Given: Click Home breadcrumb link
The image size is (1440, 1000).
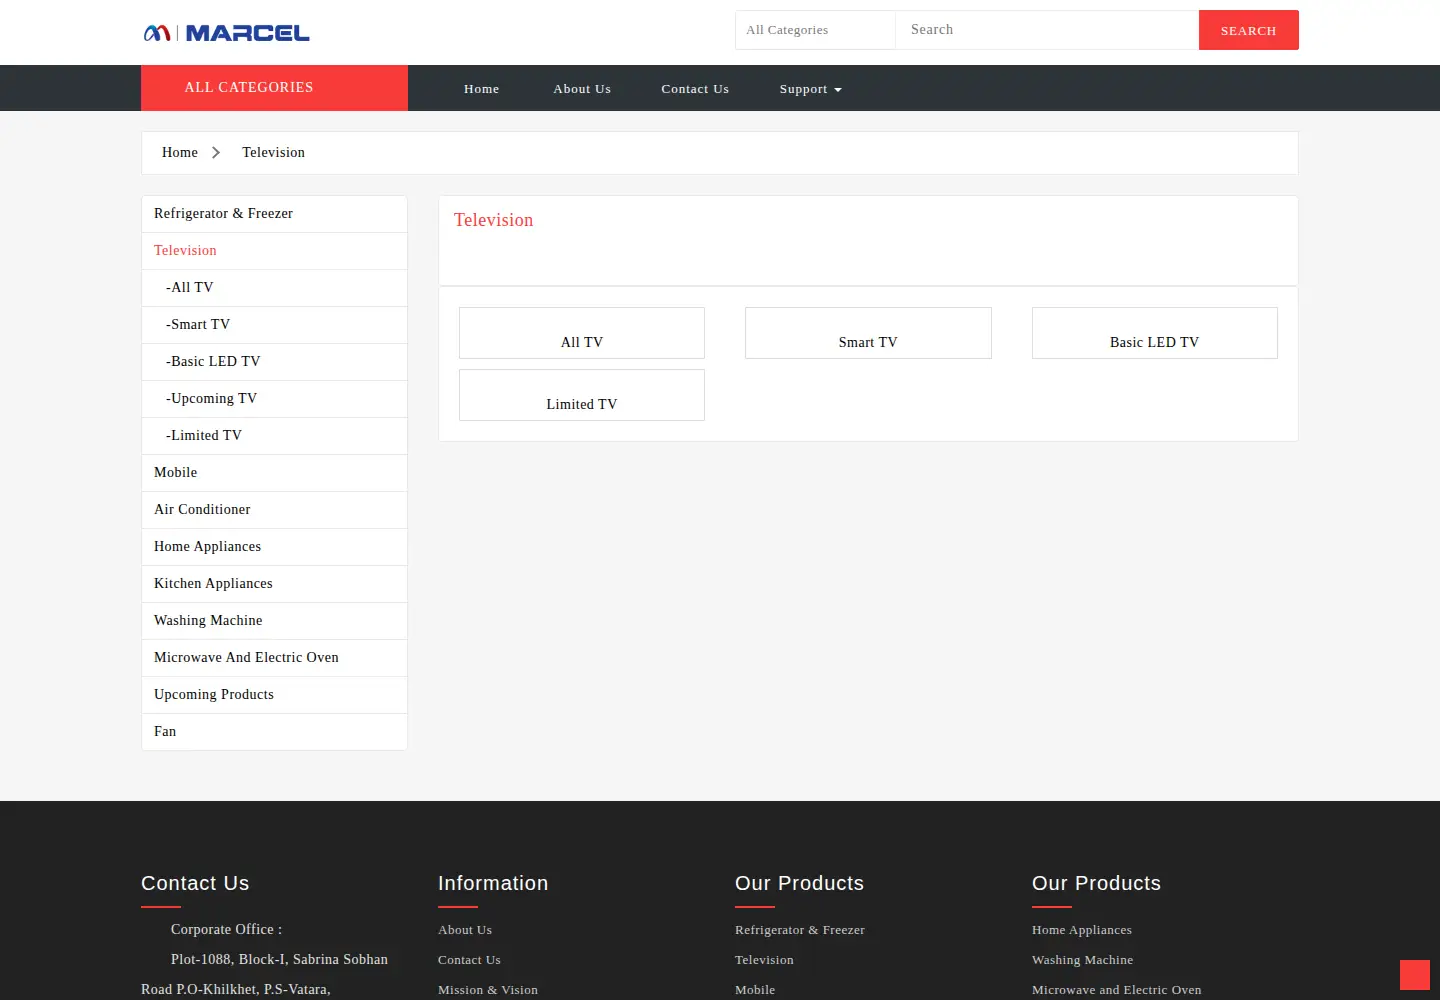Looking at the screenshot, I should (180, 153).
